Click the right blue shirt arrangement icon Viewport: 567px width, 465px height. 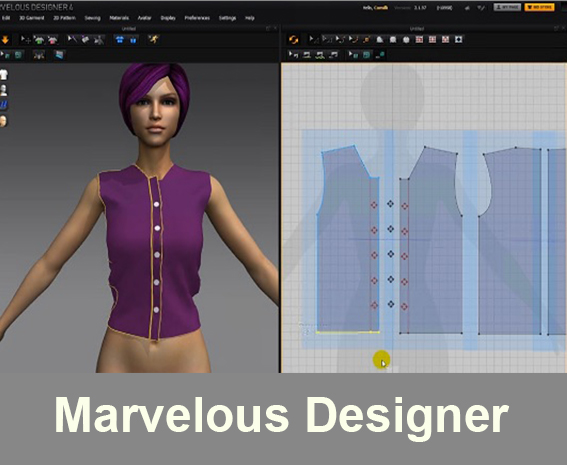pos(133,40)
